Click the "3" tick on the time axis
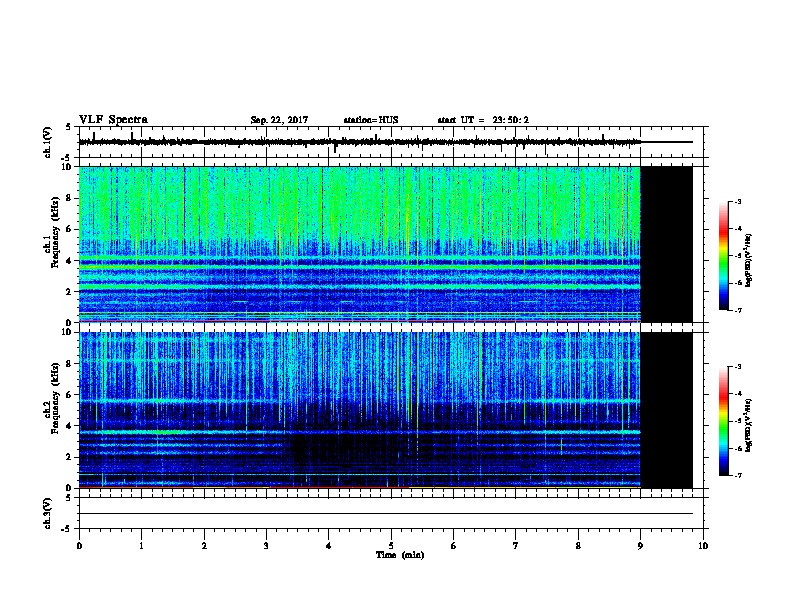 click(x=266, y=546)
